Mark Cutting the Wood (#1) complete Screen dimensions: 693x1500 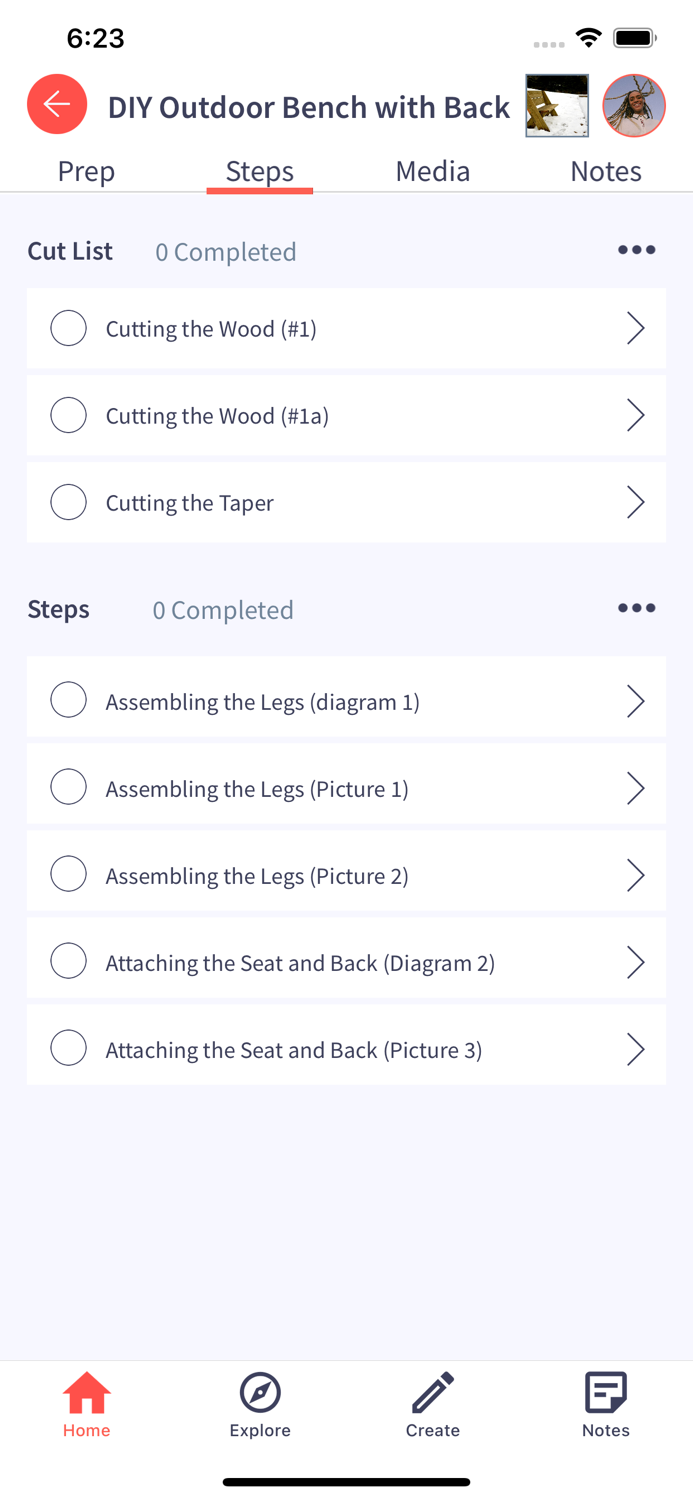pyautogui.click(x=69, y=328)
